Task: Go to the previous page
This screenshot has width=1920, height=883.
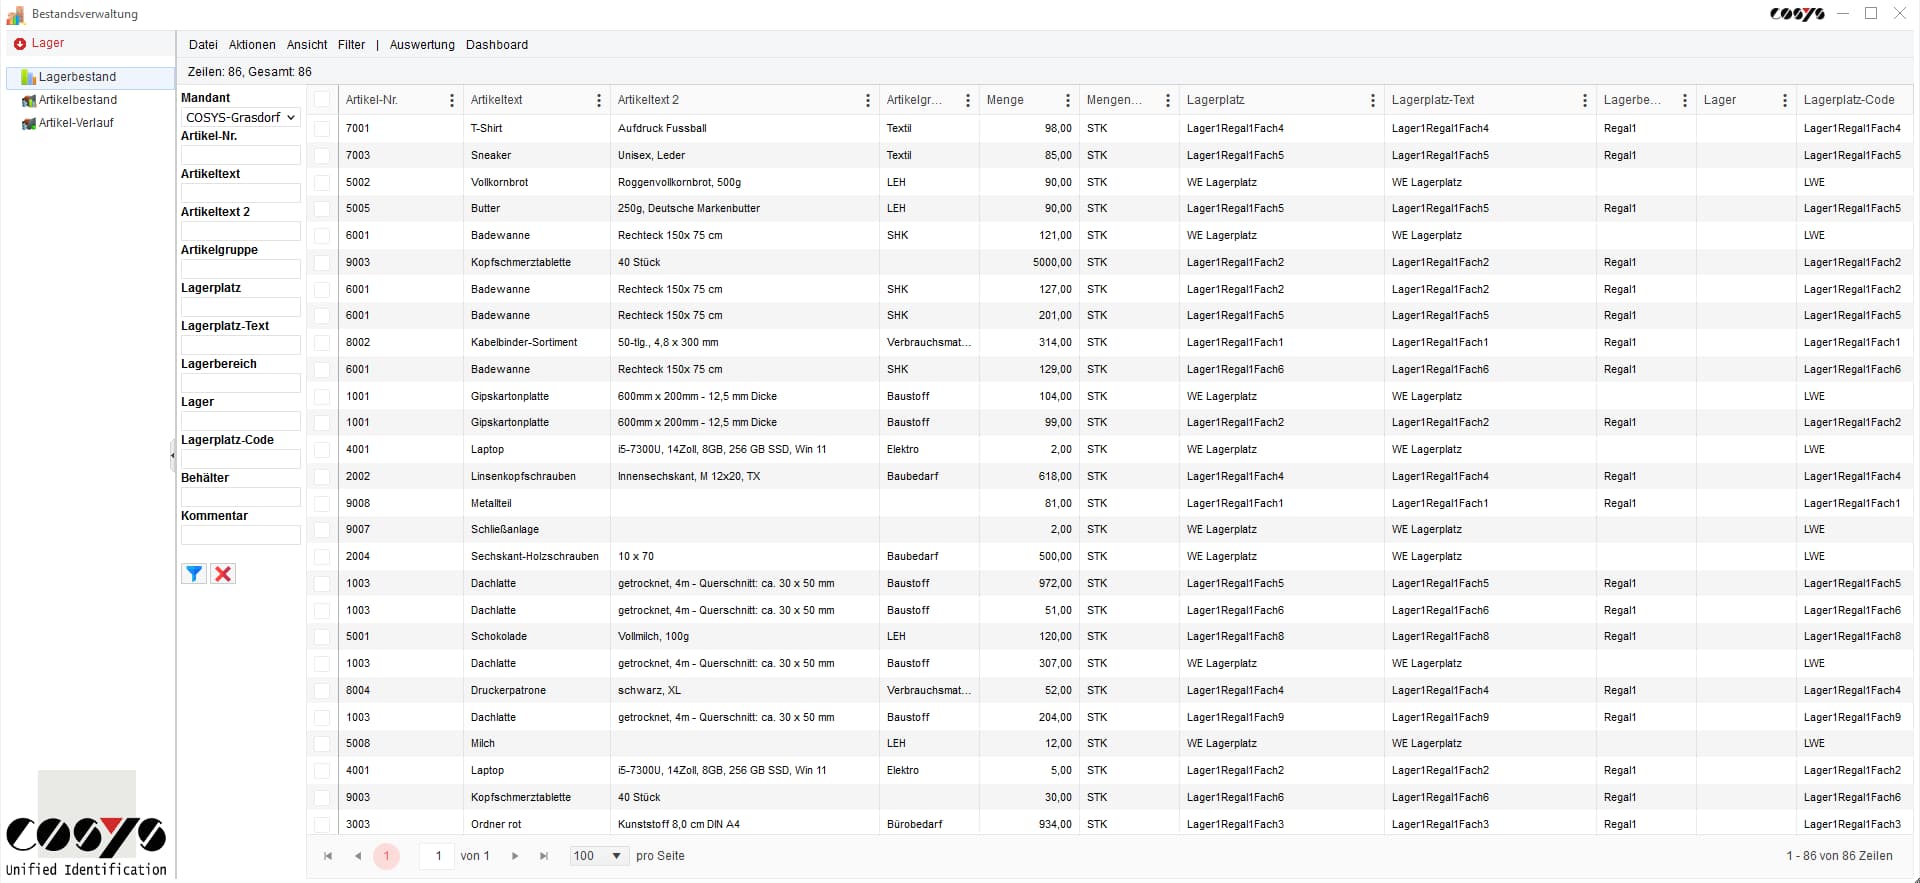Action: pos(358,856)
